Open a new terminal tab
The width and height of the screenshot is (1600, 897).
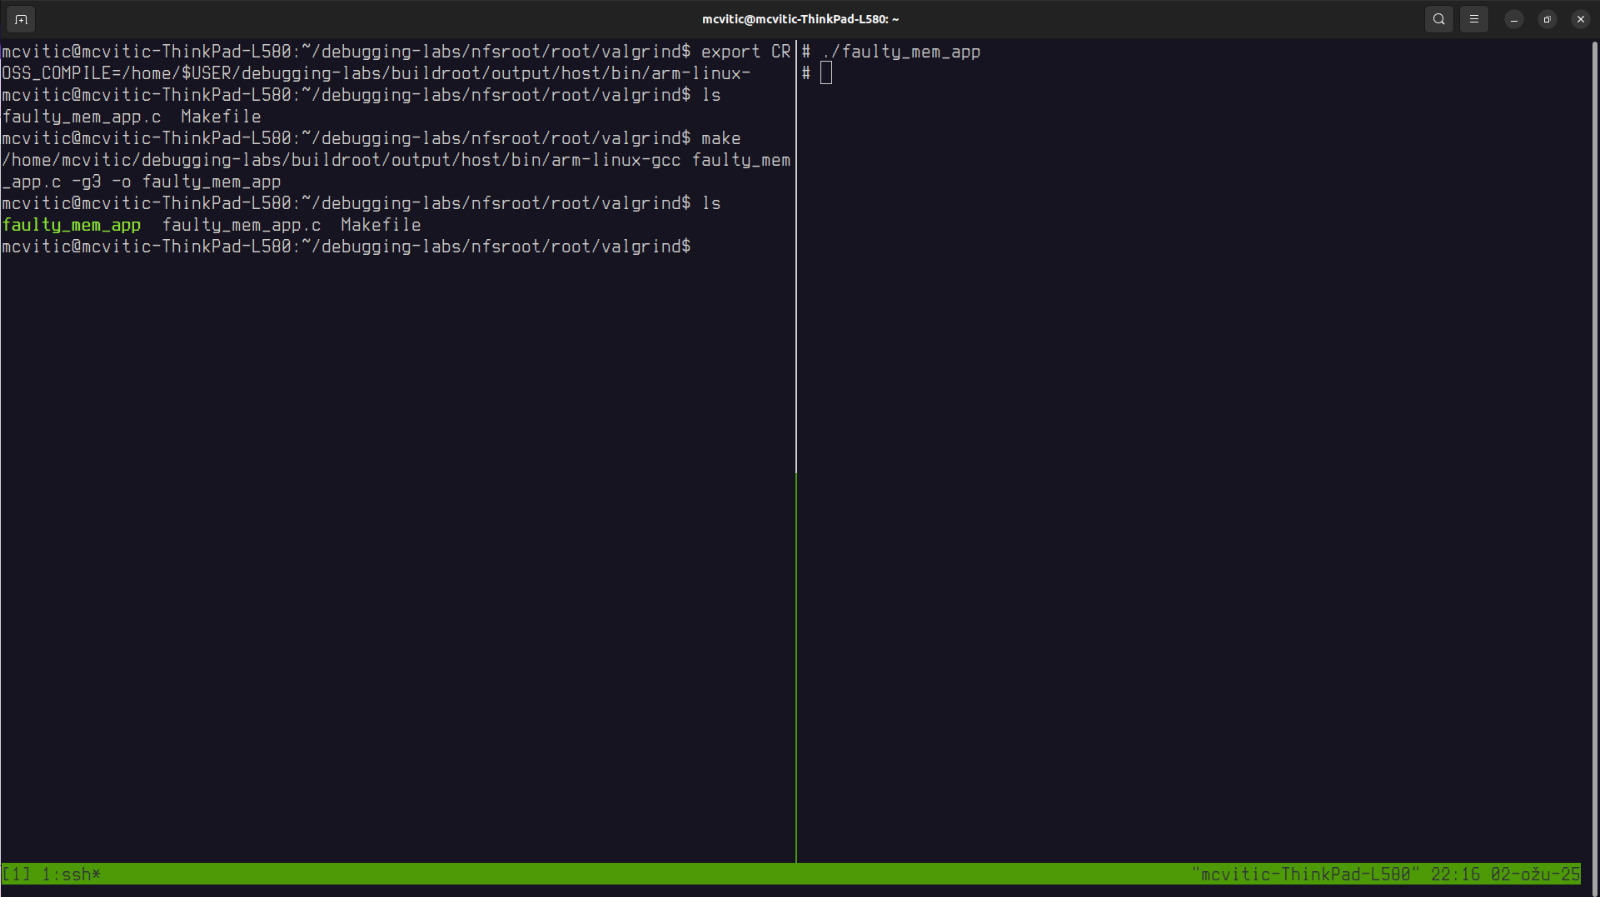point(21,19)
